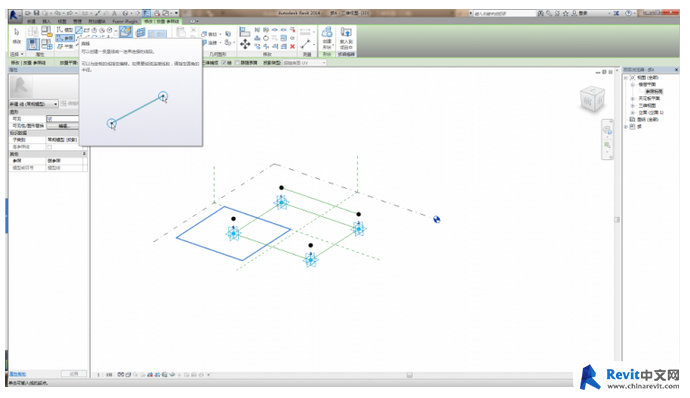The width and height of the screenshot is (690, 398).
Task: Collapse the Other section in Properties
Action: [84, 154]
